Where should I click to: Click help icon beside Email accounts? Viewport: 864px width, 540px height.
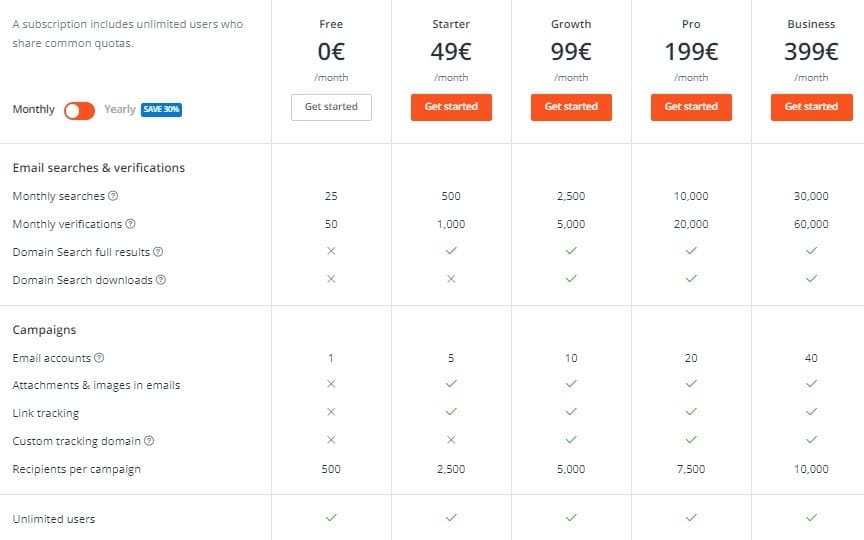pyautogui.click(x=99, y=358)
